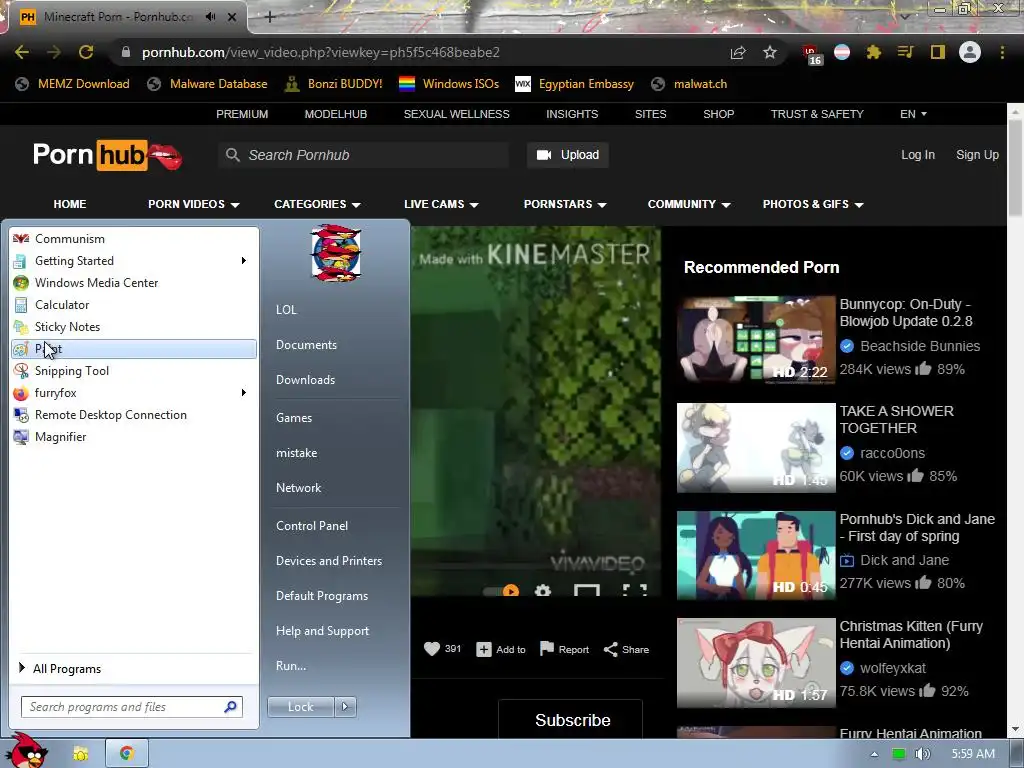The image size is (1024, 768).
Task: Click the video player settings gear
Action: (543, 590)
